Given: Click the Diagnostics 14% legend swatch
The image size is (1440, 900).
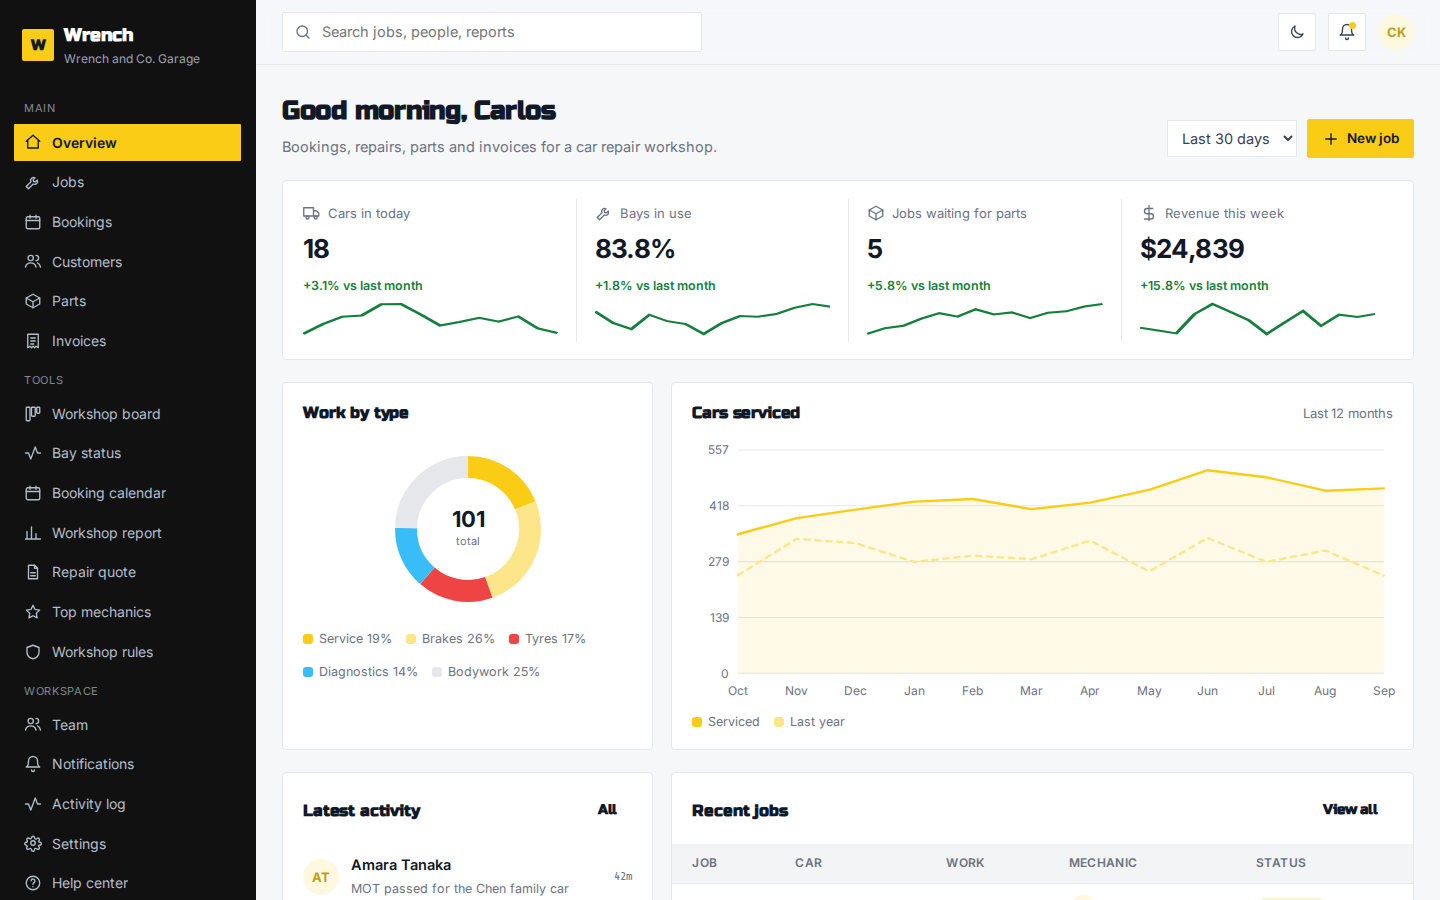Looking at the screenshot, I should (x=308, y=672).
